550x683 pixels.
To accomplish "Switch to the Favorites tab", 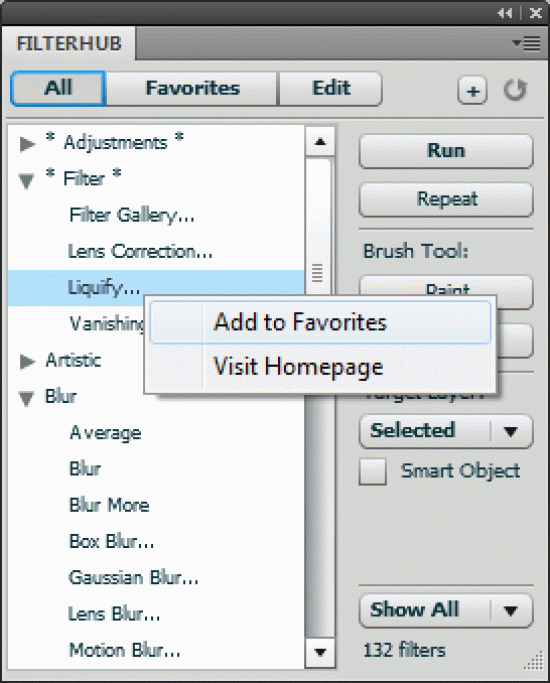I will click(192, 88).
